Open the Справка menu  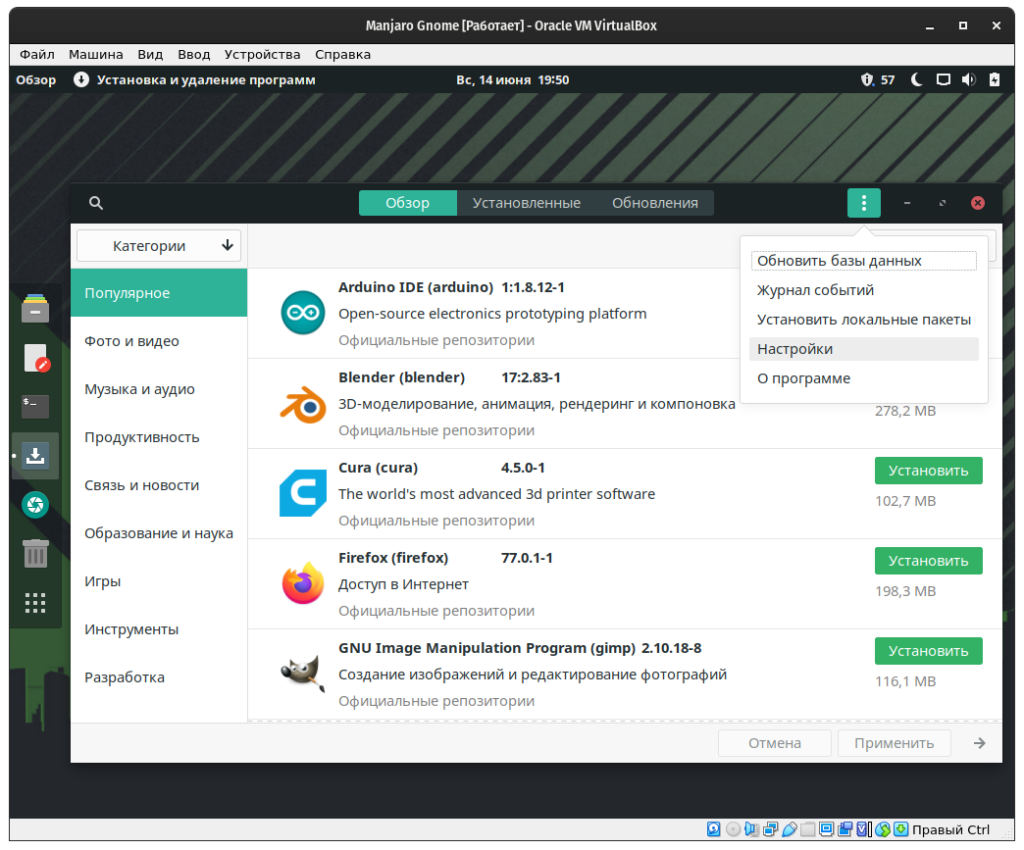[x=342, y=54]
